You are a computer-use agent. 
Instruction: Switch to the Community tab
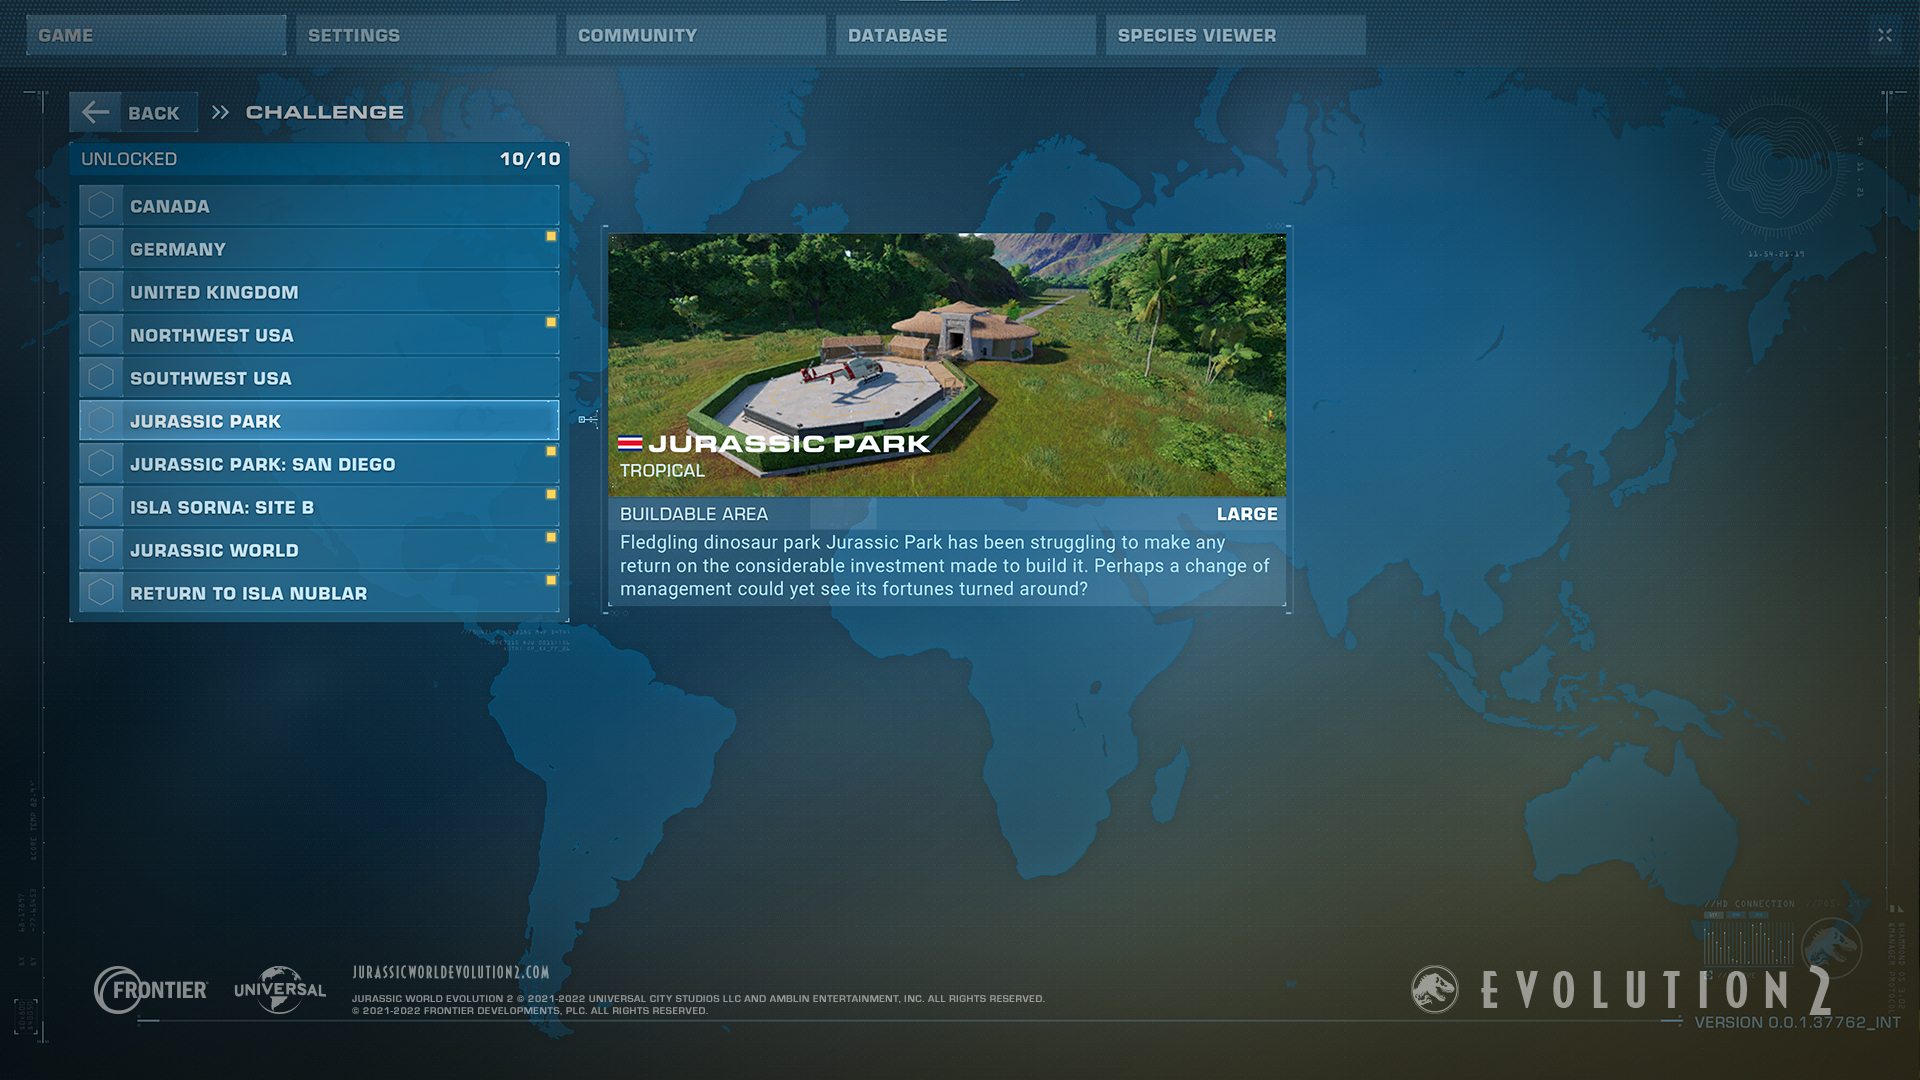point(696,35)
